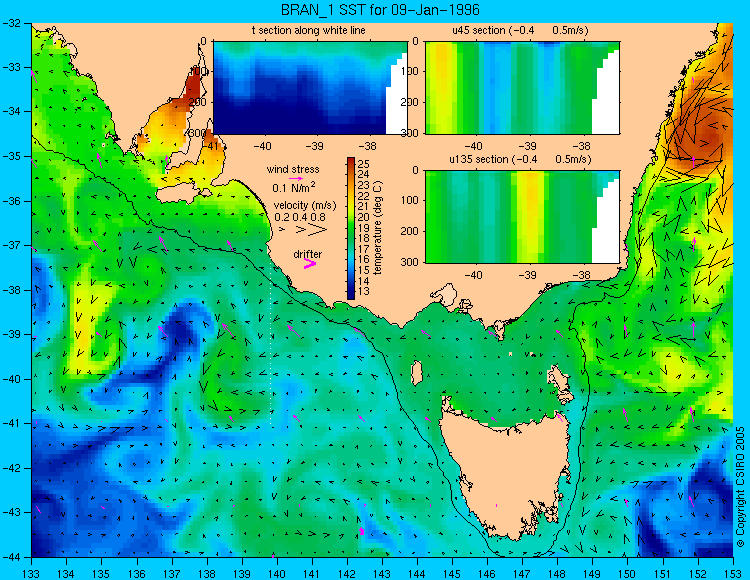750x580 pixels.
Task: Click the -39 label under u135 section plot
Action: point(529,275)
